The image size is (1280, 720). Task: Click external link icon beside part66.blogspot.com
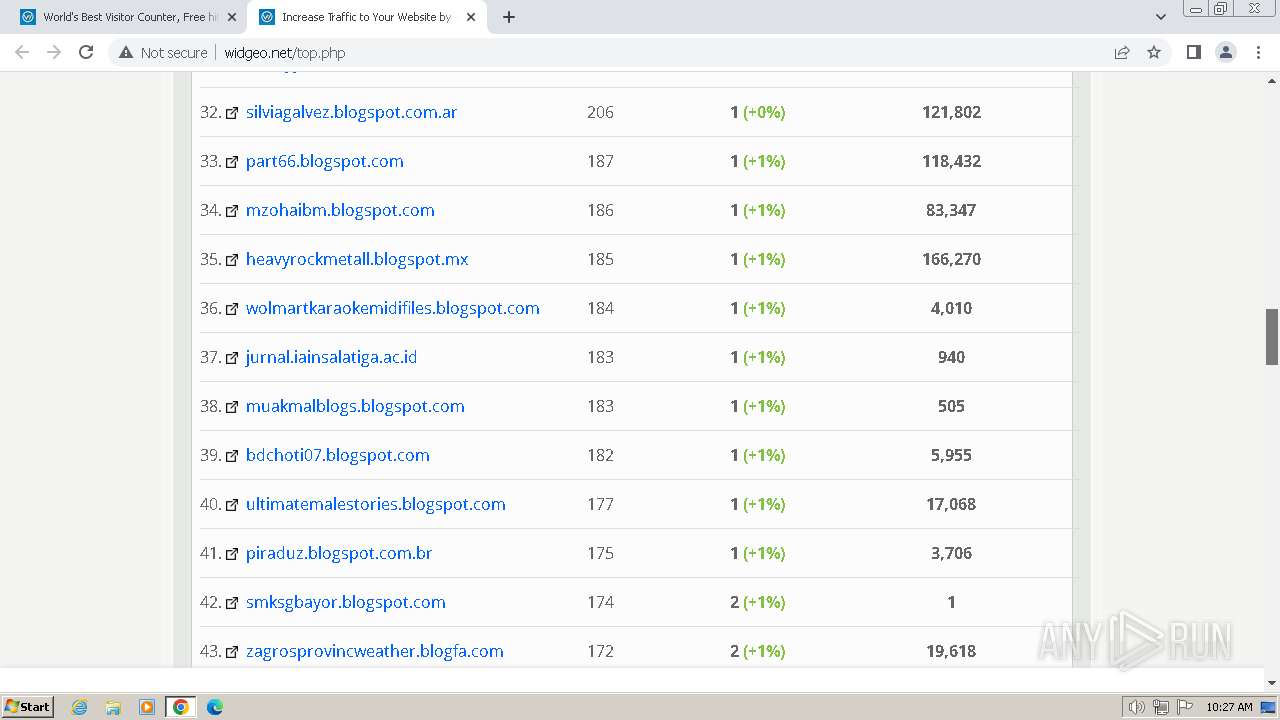tap(232, 162)
